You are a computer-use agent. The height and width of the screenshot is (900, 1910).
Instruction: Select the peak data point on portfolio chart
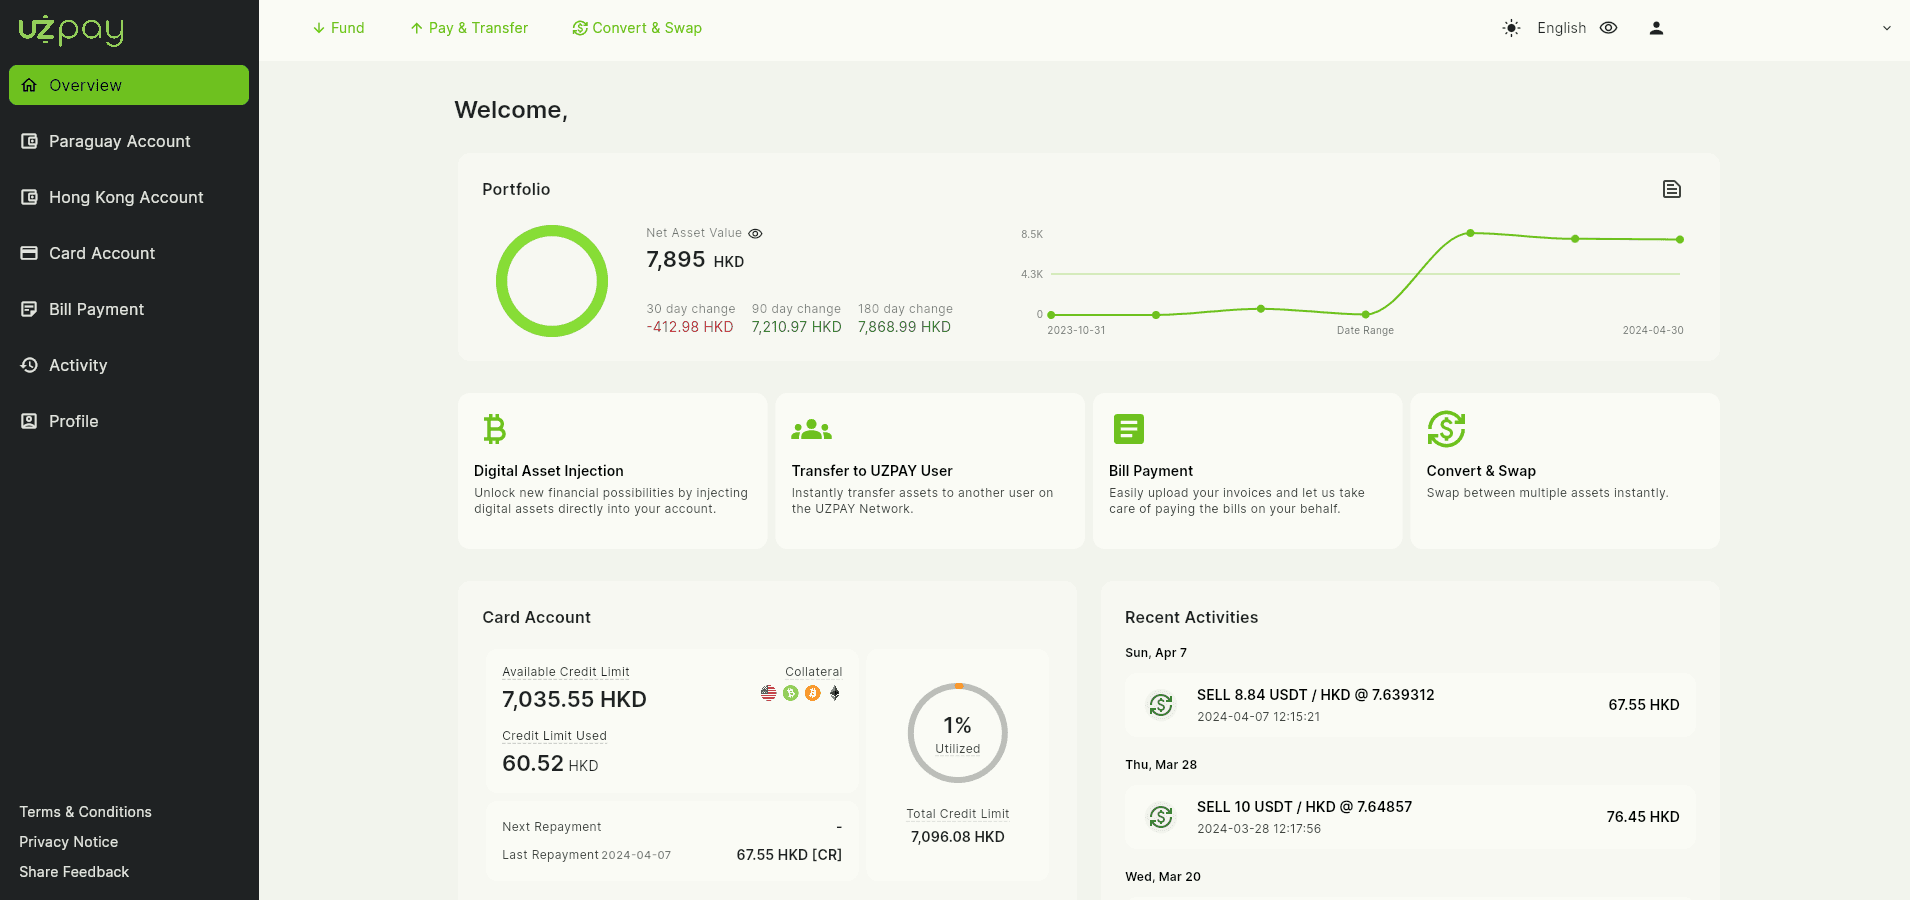point(1470,233)
